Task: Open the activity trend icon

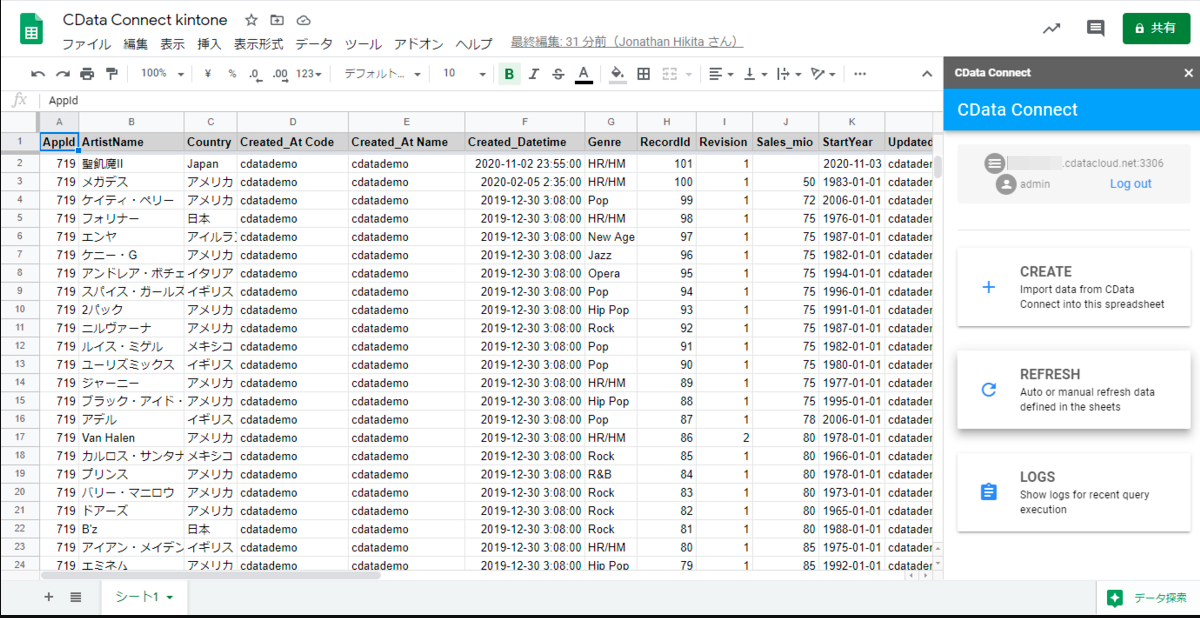Action: 1051,29
